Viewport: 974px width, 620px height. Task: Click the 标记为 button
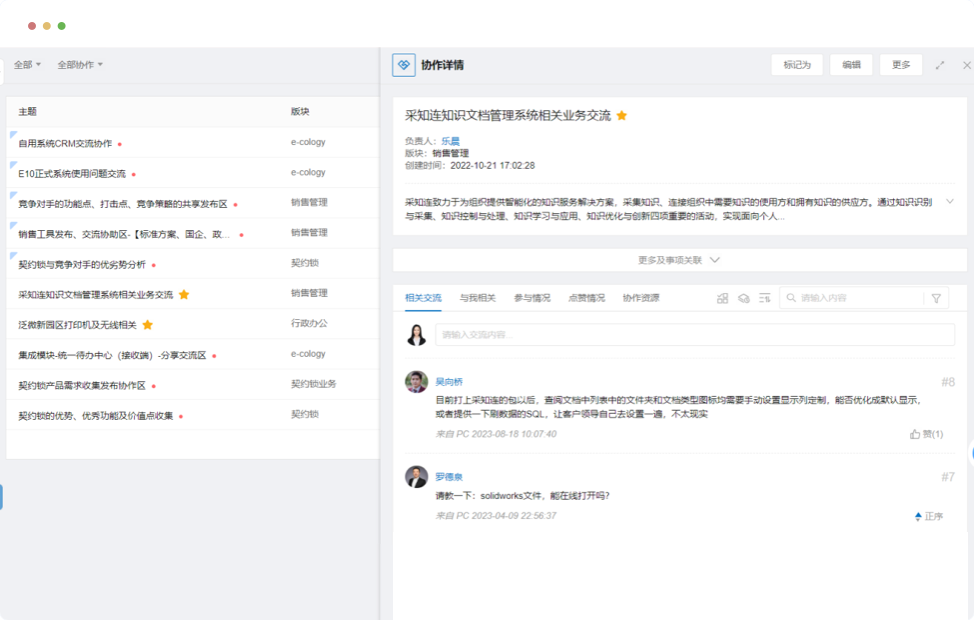[797, 65]
